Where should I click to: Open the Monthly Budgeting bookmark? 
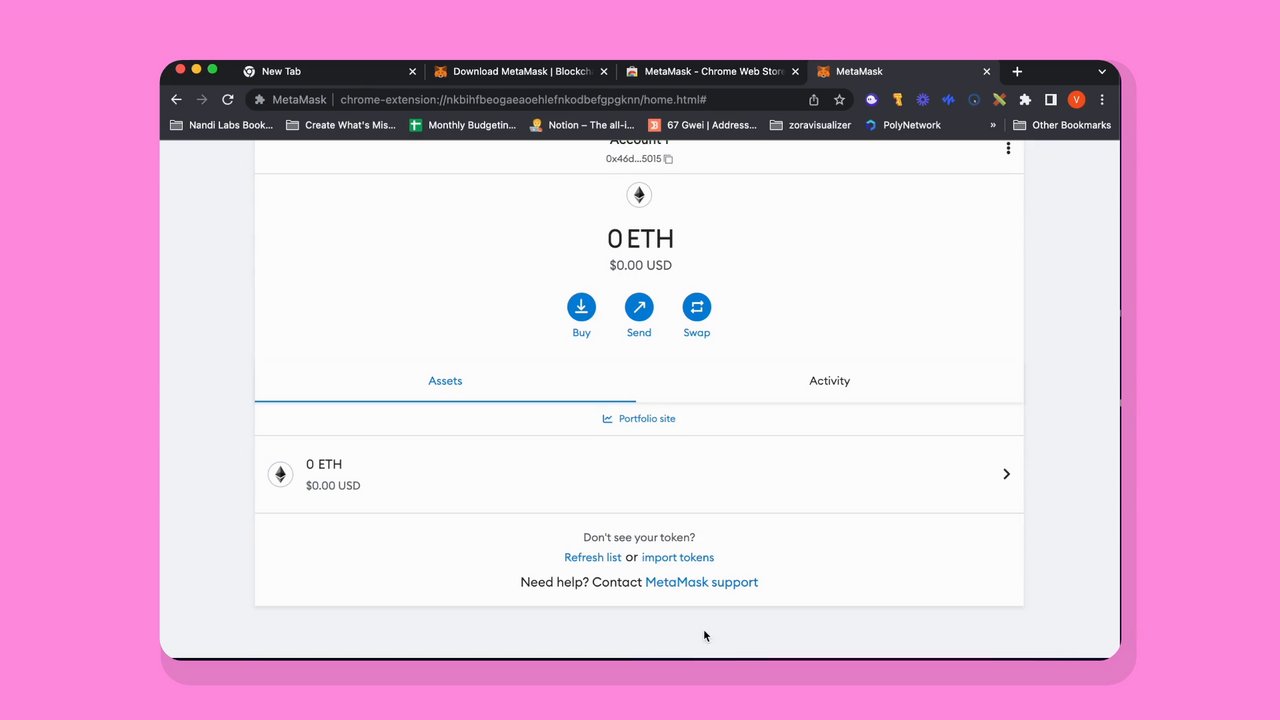(462, 125)
